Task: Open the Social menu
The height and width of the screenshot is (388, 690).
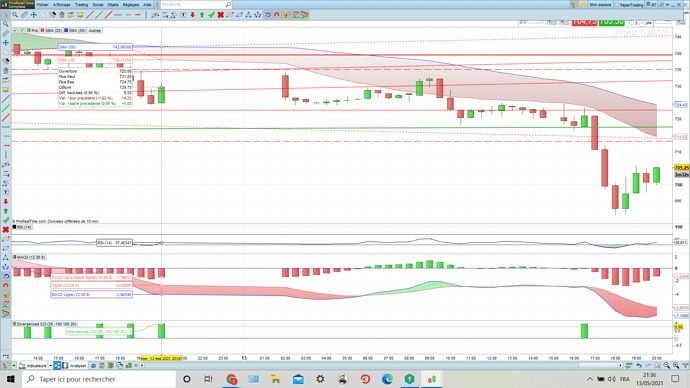Action: click(x=98, y=4)
